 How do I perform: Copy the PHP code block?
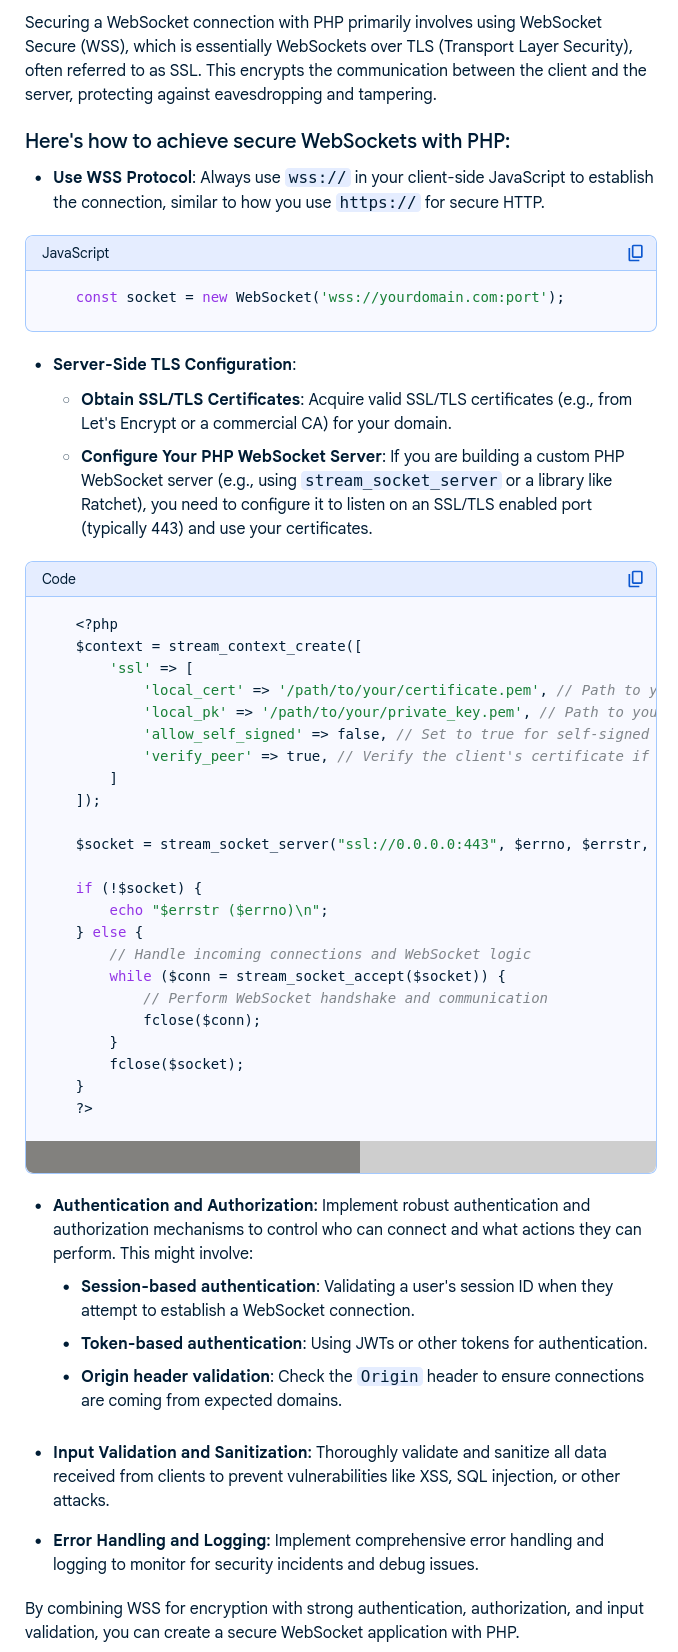pos(635,579)
